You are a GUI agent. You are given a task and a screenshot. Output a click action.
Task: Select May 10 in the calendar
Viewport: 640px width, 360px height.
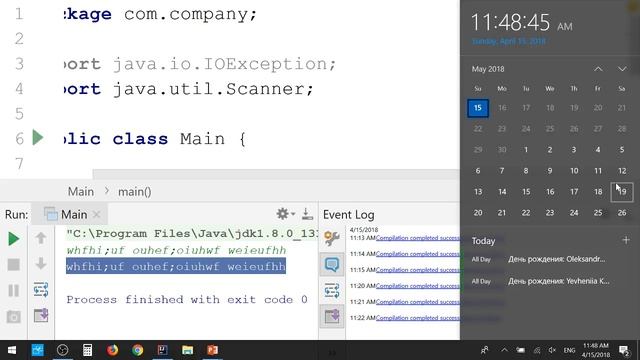click(574, 171)
